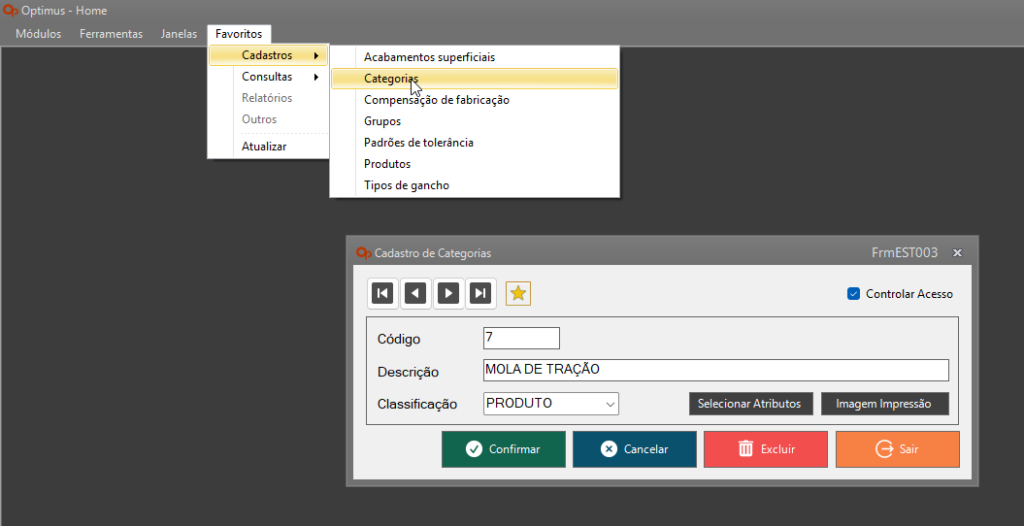Image resolution: width=1024 pixels, height=526 pixels.
Task: Jump to last record navigation icon
Action: click(481, 293)
